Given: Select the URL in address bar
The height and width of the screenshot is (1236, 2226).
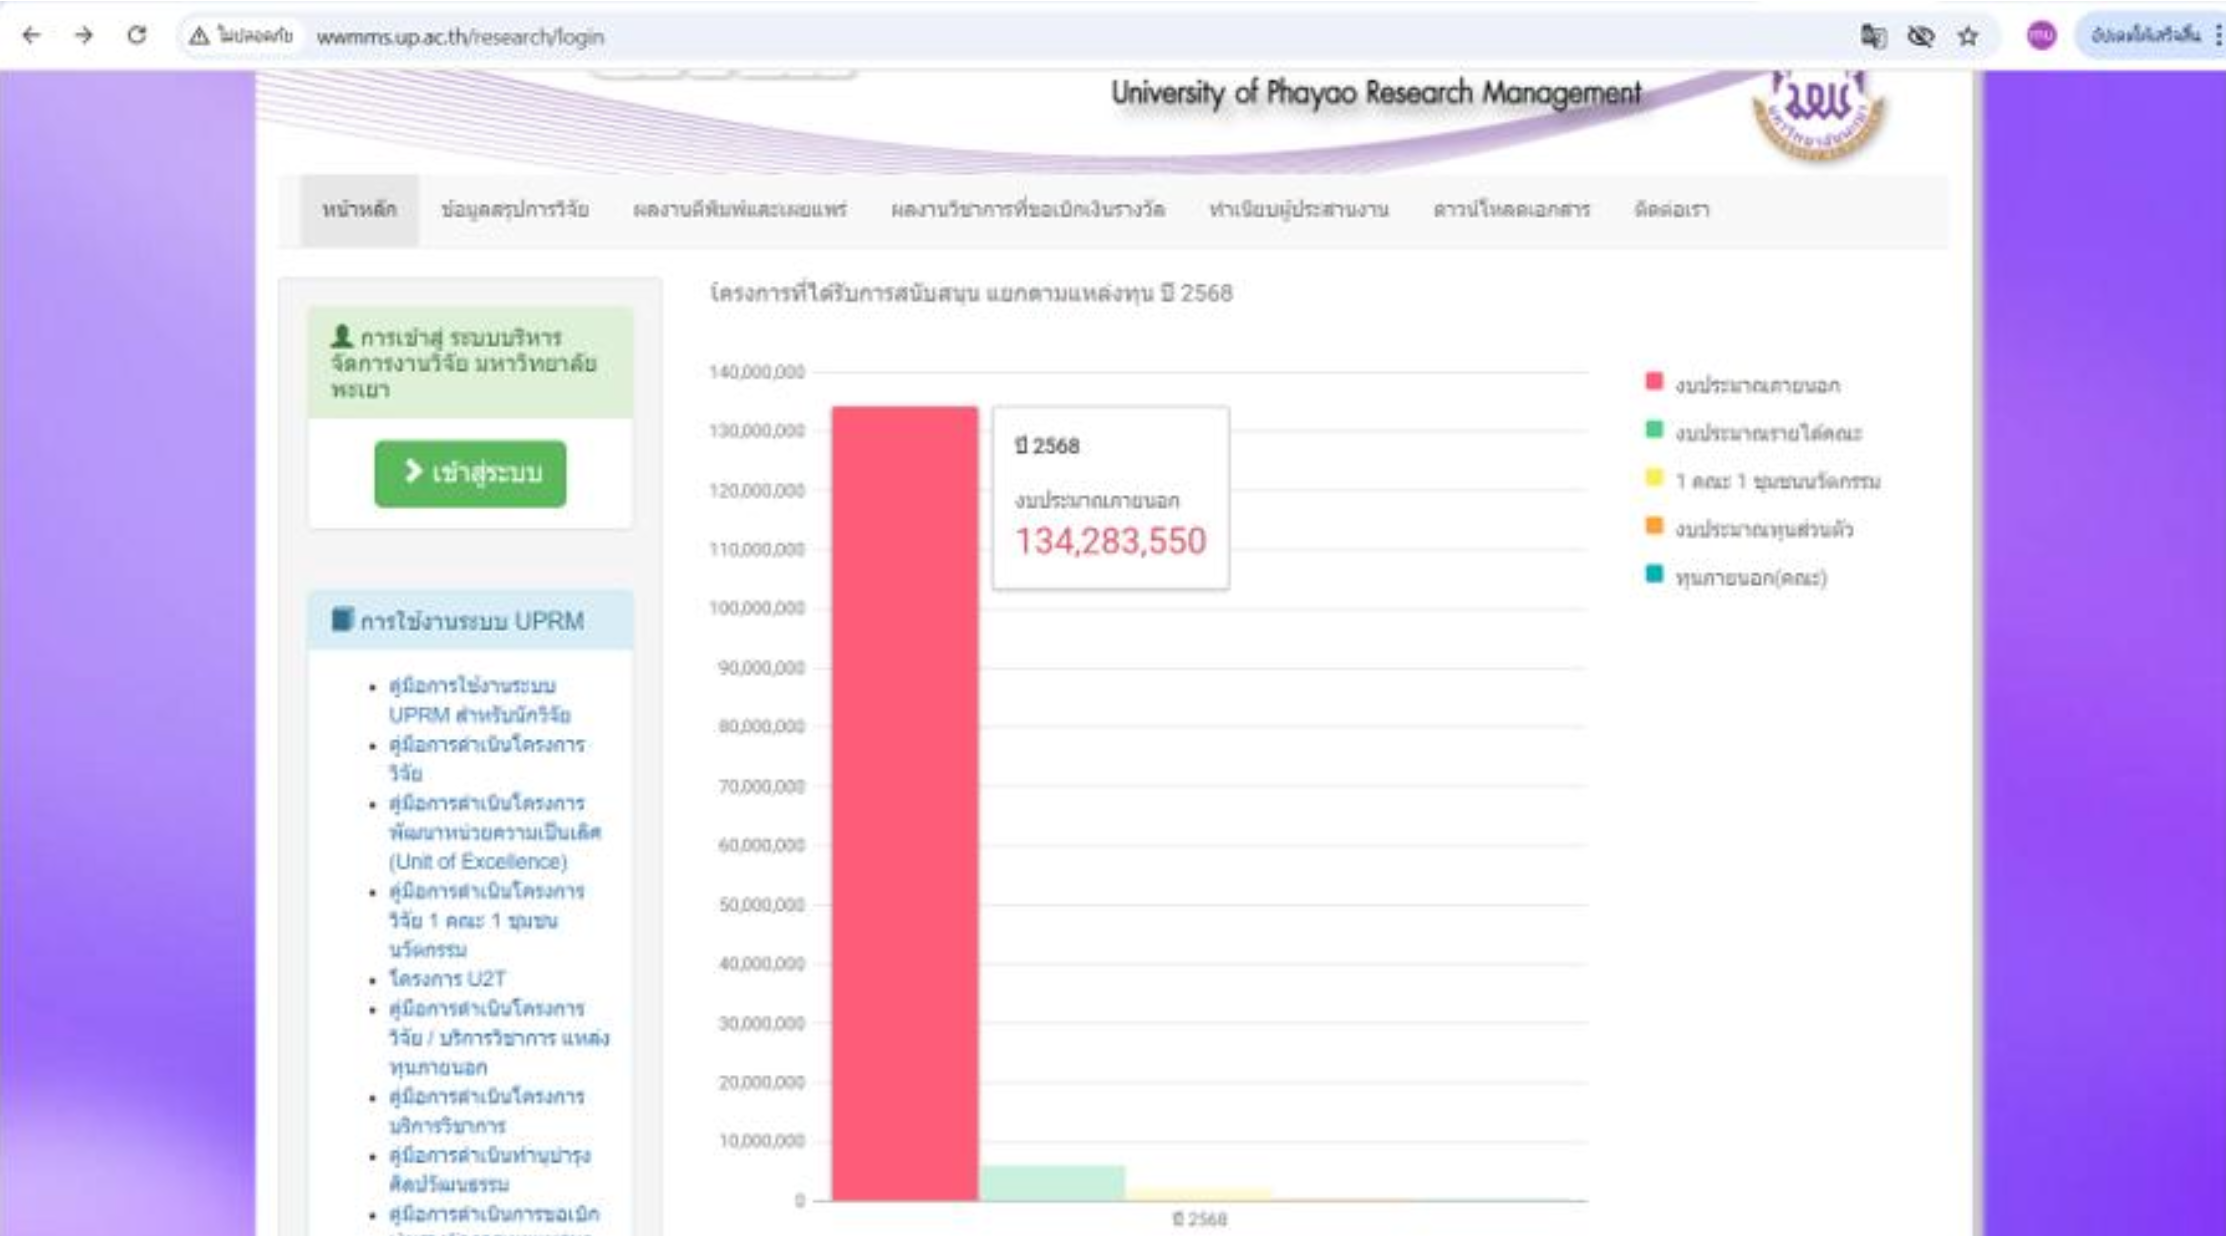Looking at the screenshot, I should (x=460, y=37).
